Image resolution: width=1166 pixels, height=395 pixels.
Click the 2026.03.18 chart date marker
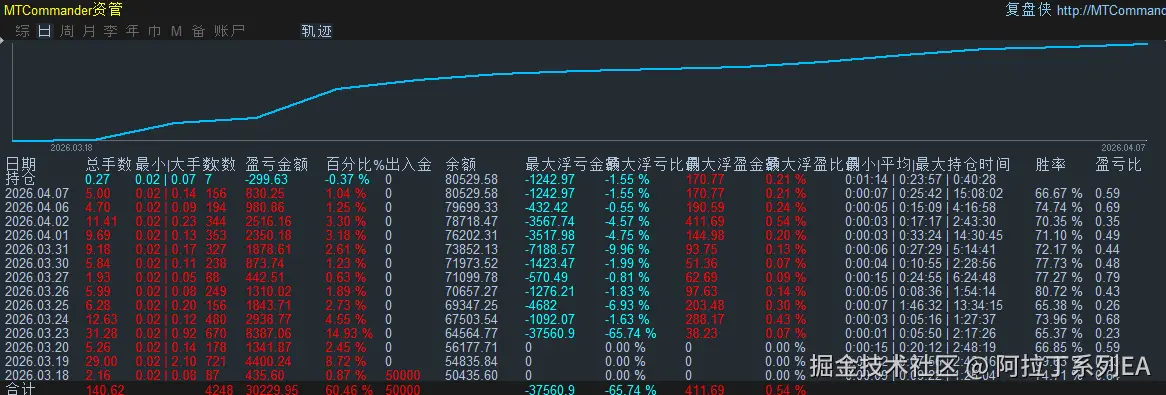[x=71, y=147]
